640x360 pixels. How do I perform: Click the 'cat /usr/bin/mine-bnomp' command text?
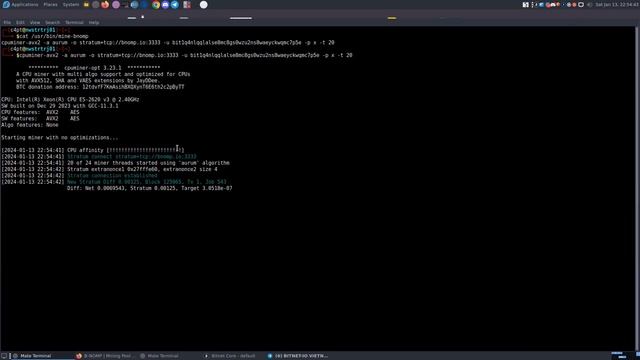(x=54, y=36)
